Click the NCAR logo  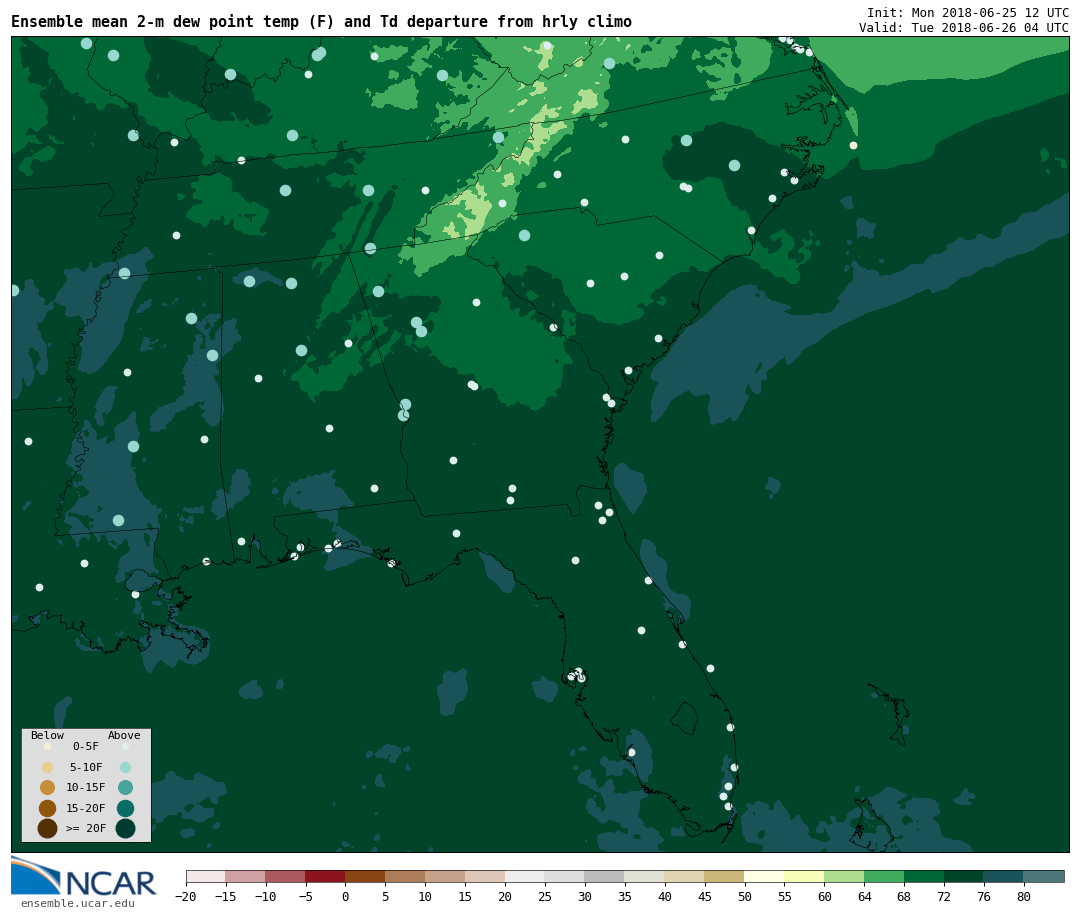83,876
